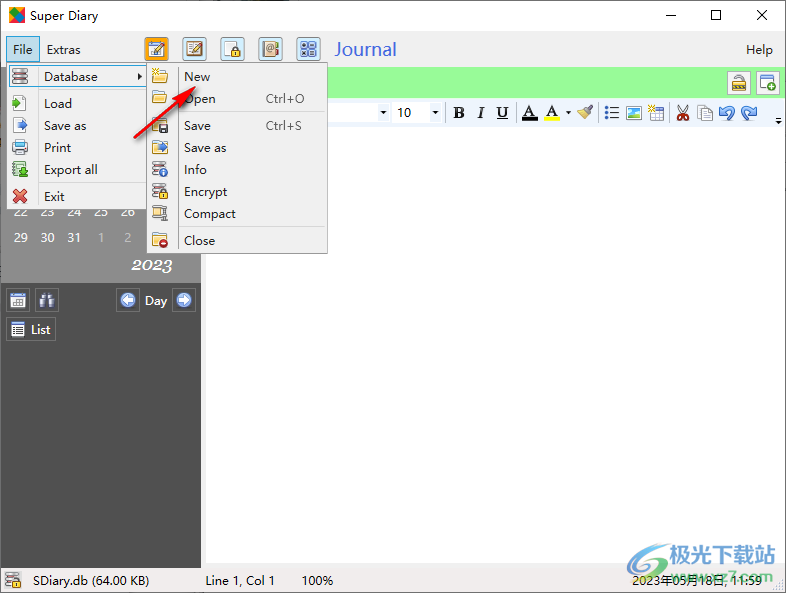
Task: Expand the Database submenu
Action: (78, 77)
